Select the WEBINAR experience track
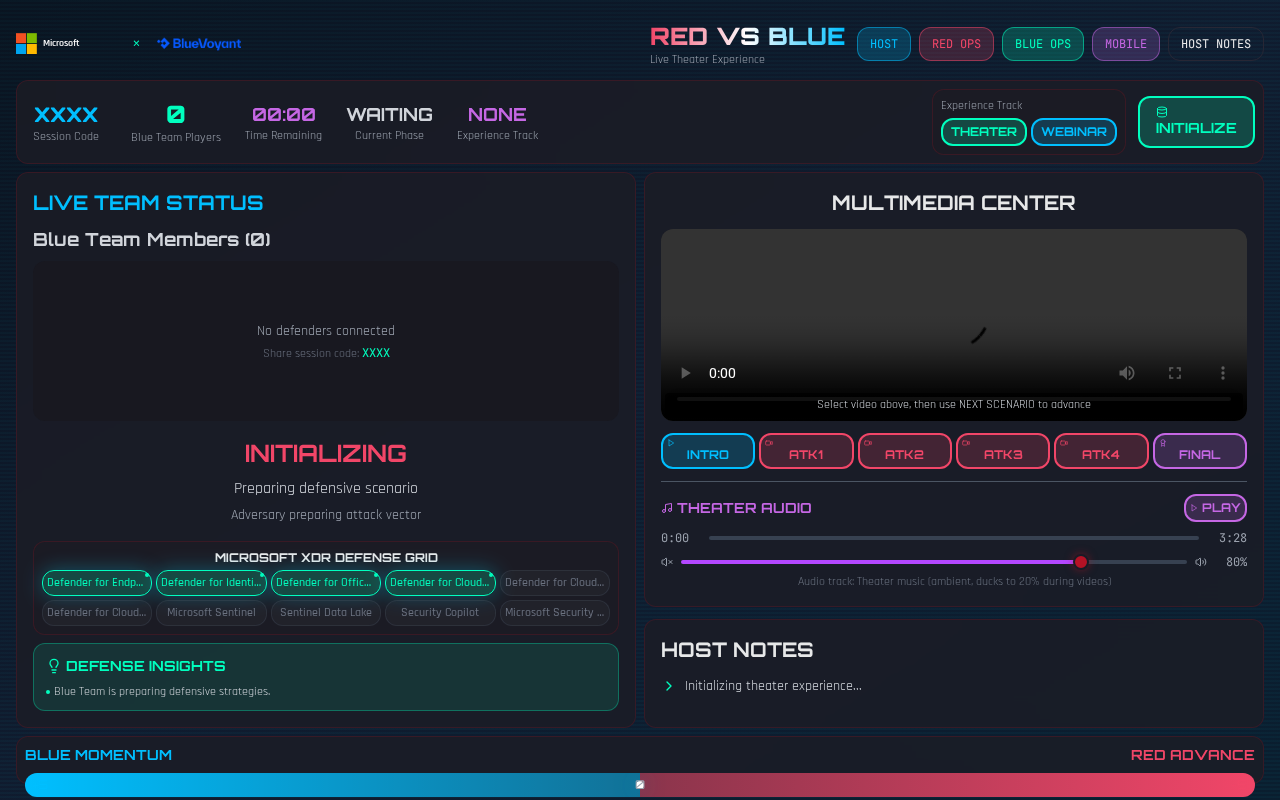The image size is (1280, 800). pyautogui.click(x=1074, y=132)
